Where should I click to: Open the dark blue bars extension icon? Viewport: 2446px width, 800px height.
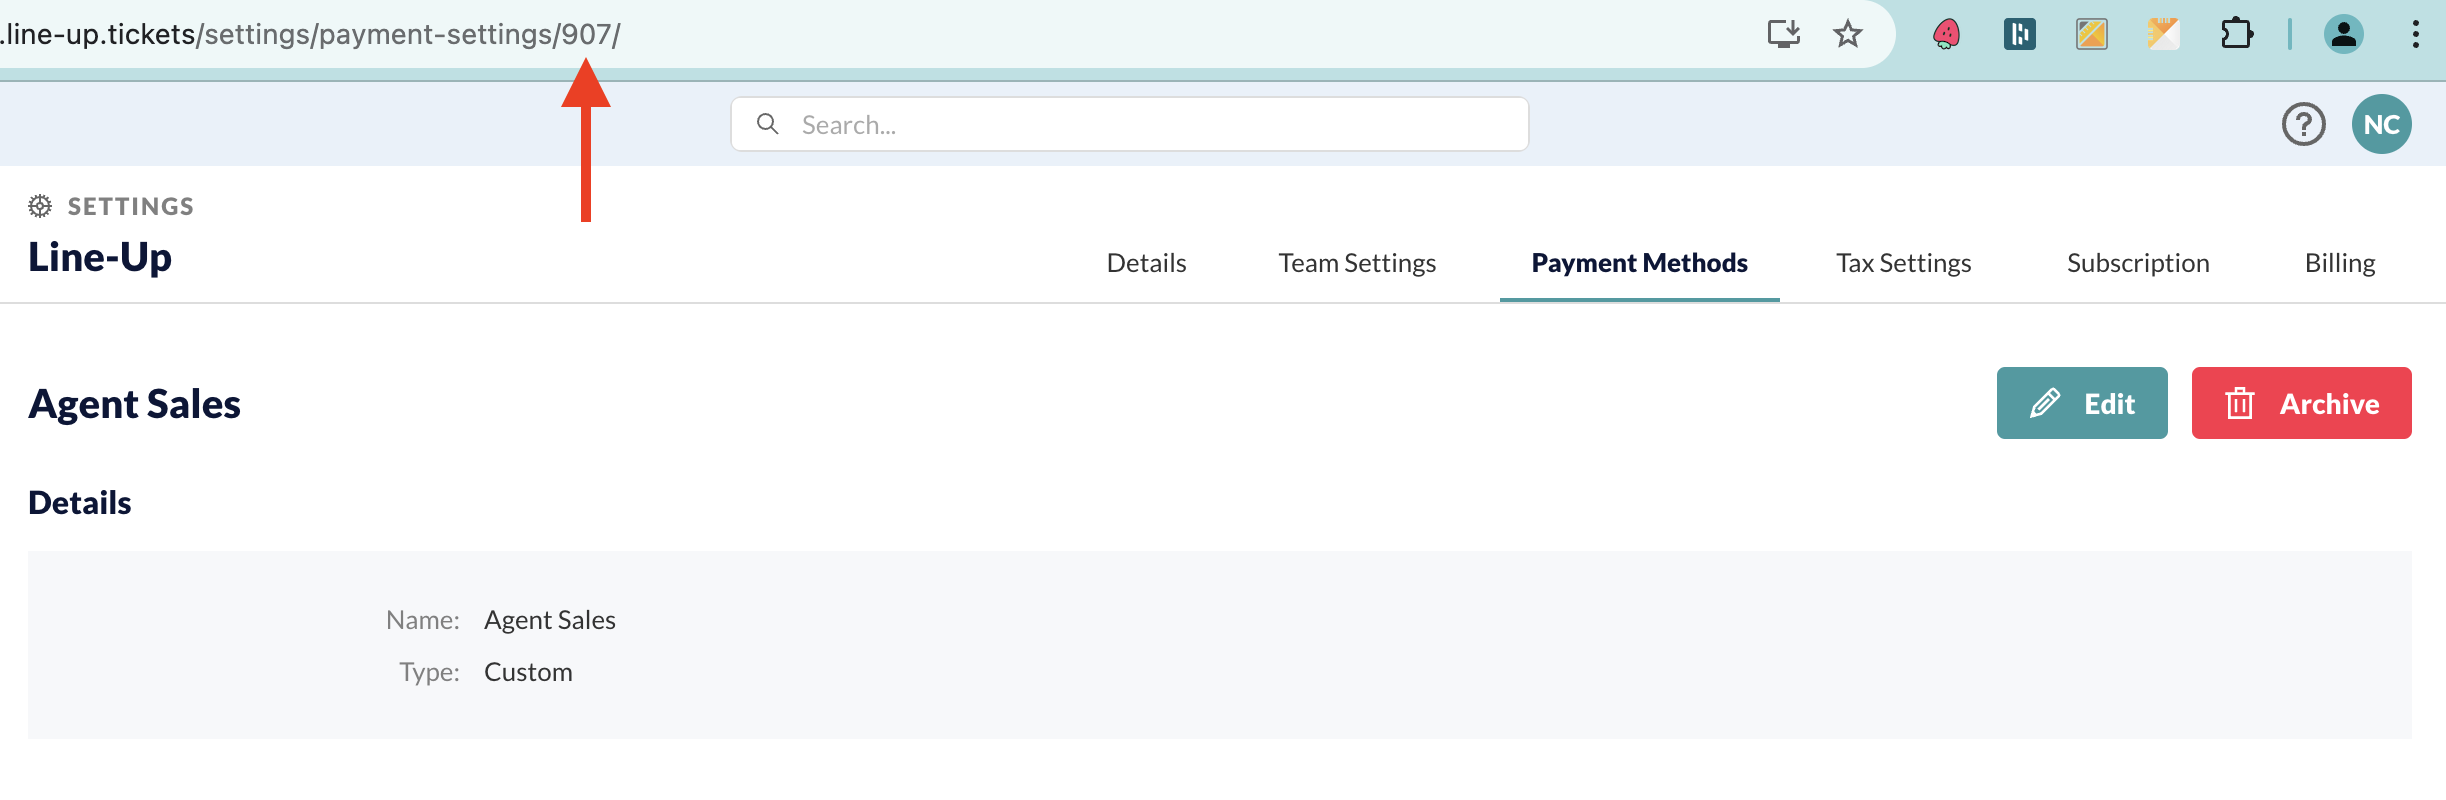pos(2019,34)
